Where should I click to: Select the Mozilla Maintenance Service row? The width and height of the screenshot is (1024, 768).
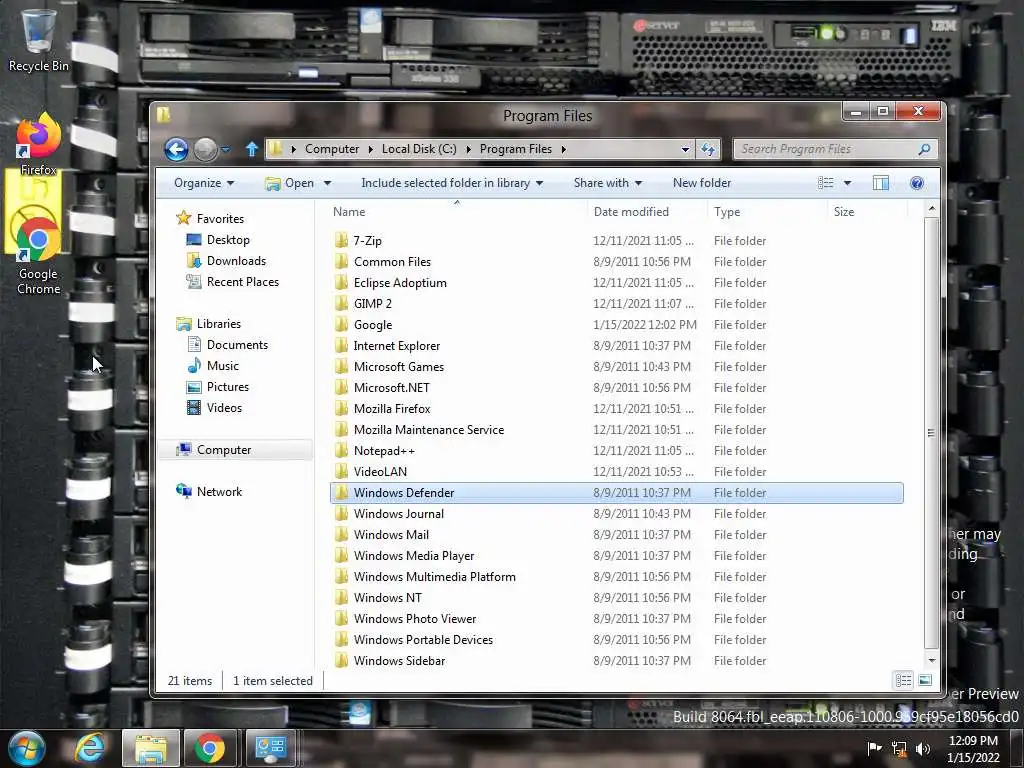point(617,430)
